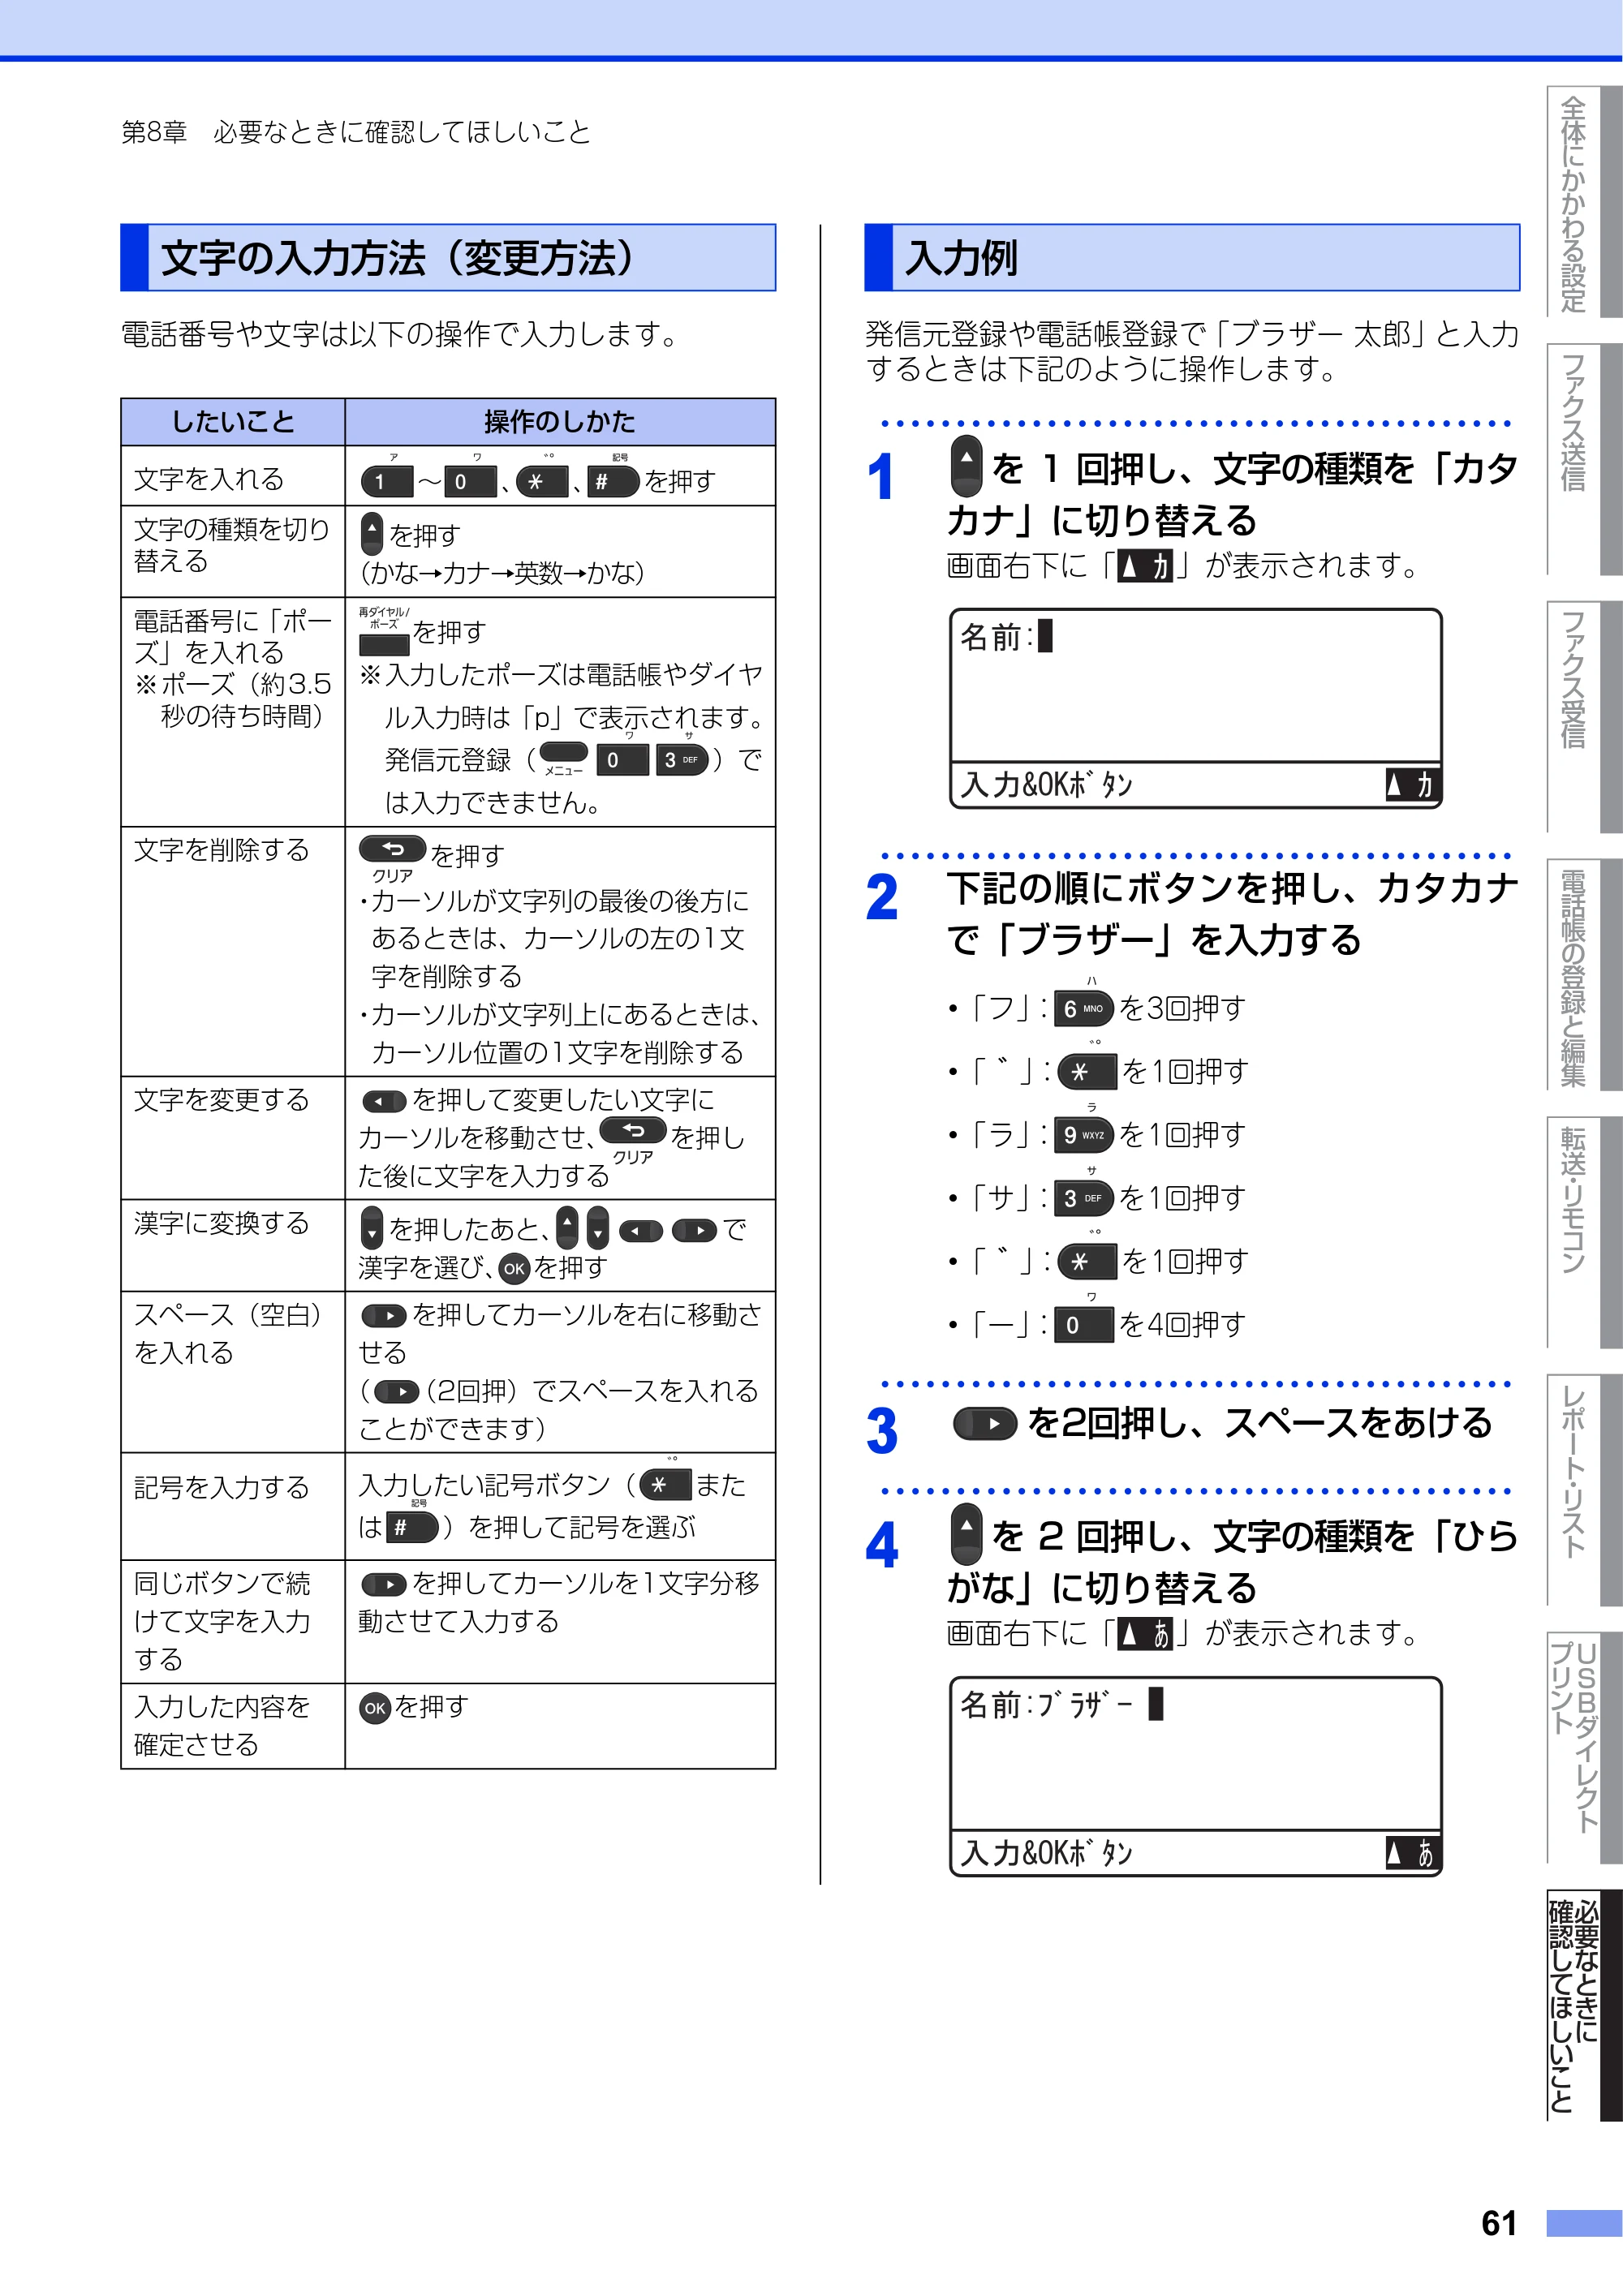Screen dimensions: 1623x2296
Task: Click the right arrow key icon in step 3
Action: pos(985,1424)
